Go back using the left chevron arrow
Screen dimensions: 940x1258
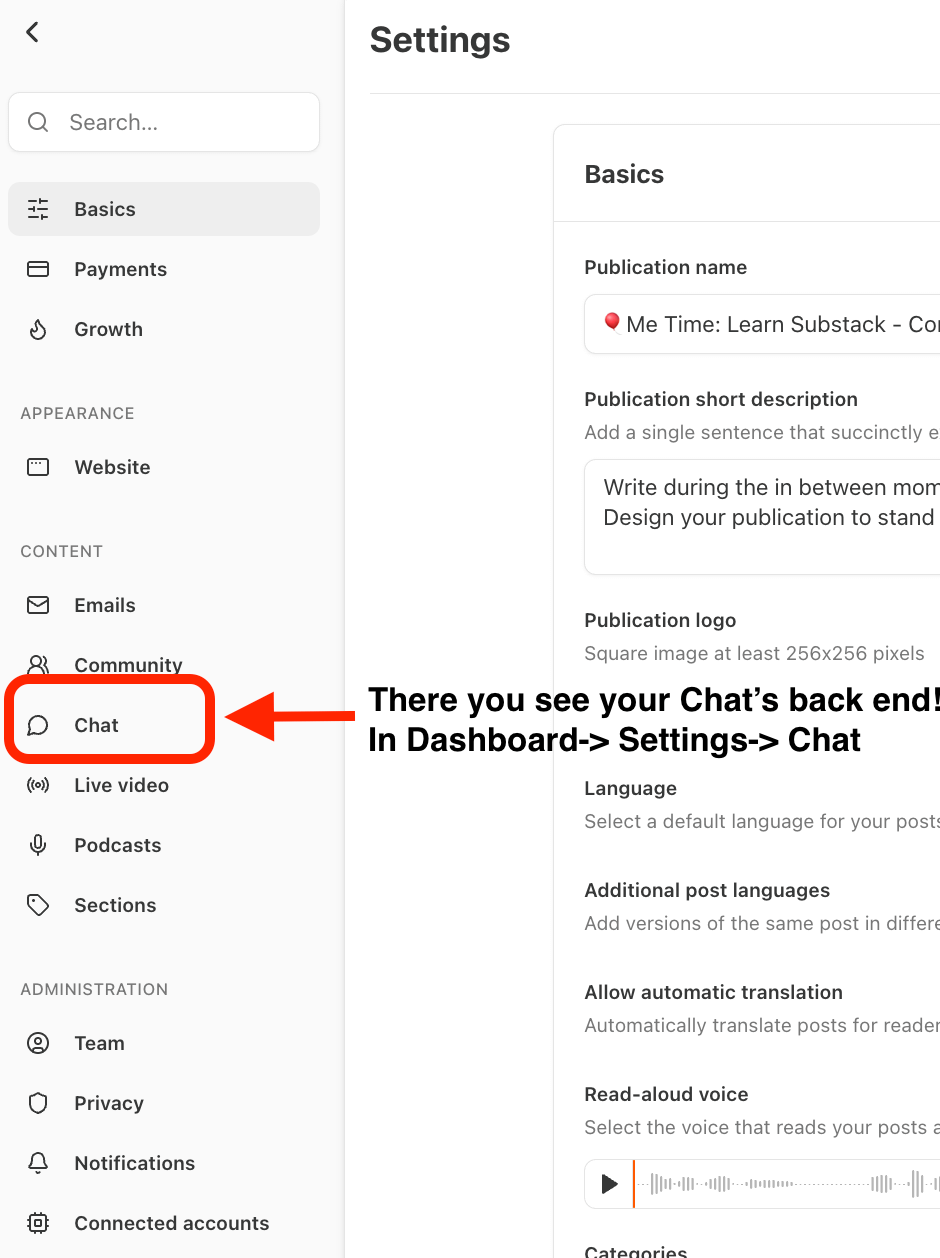pos(33,32)
